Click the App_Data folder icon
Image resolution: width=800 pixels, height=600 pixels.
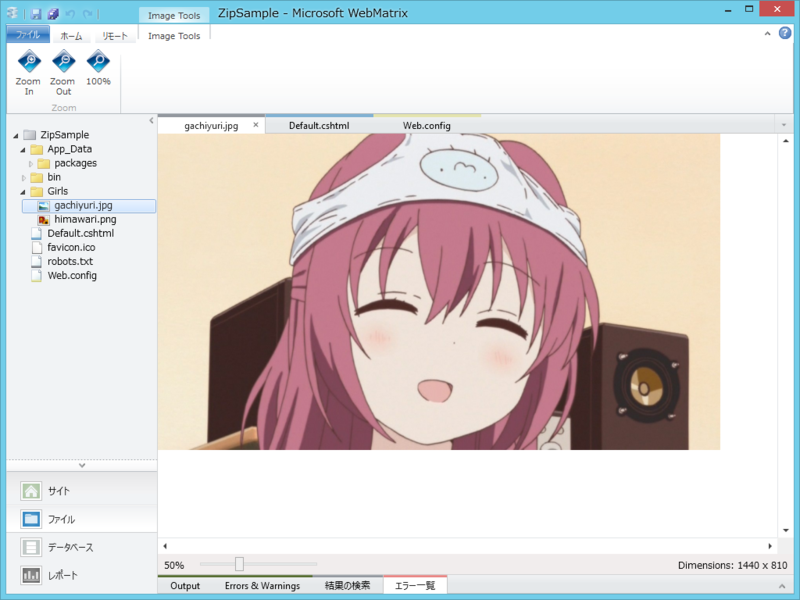[x=37, y=149]
